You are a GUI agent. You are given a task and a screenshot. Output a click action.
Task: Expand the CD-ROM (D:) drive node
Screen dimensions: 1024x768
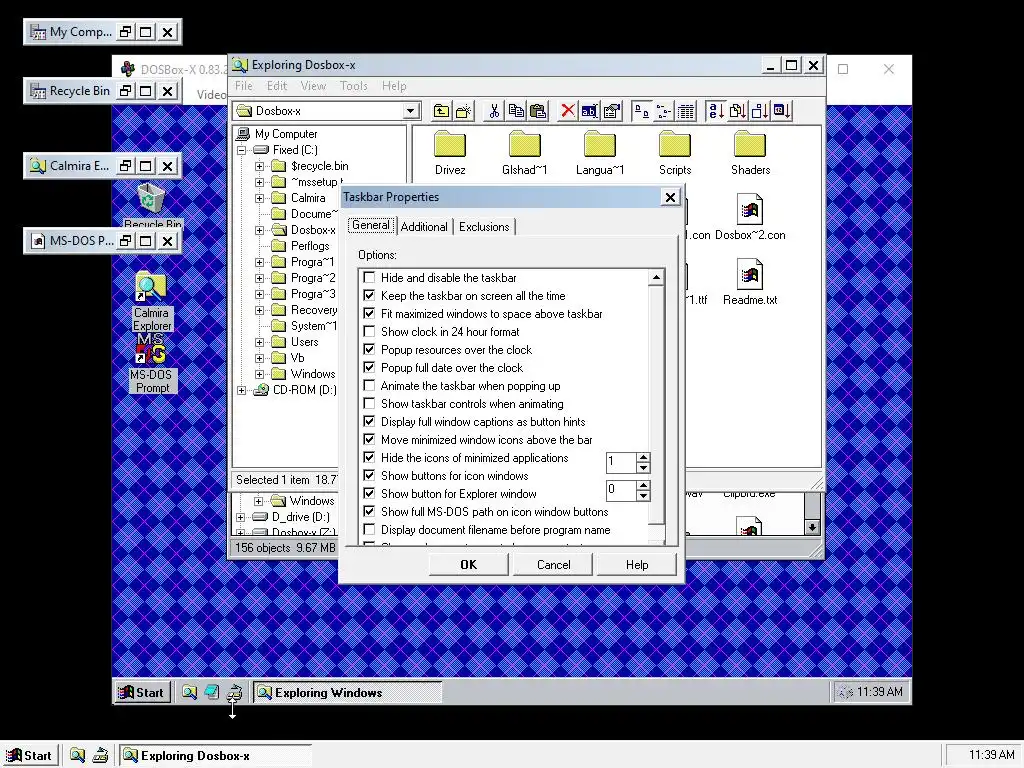pos(241,390)
